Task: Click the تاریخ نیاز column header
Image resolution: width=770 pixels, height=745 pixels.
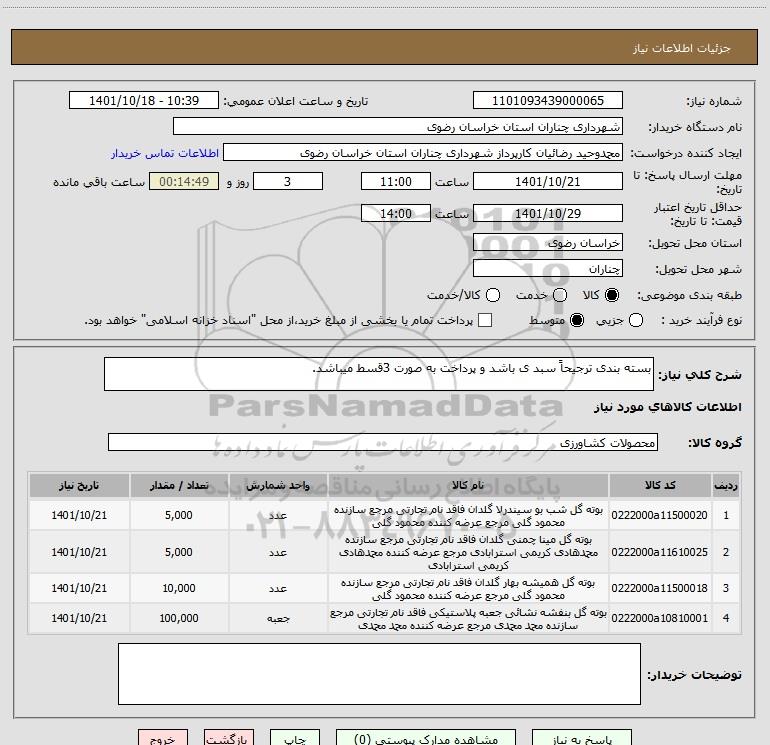Action: [79, 485]
